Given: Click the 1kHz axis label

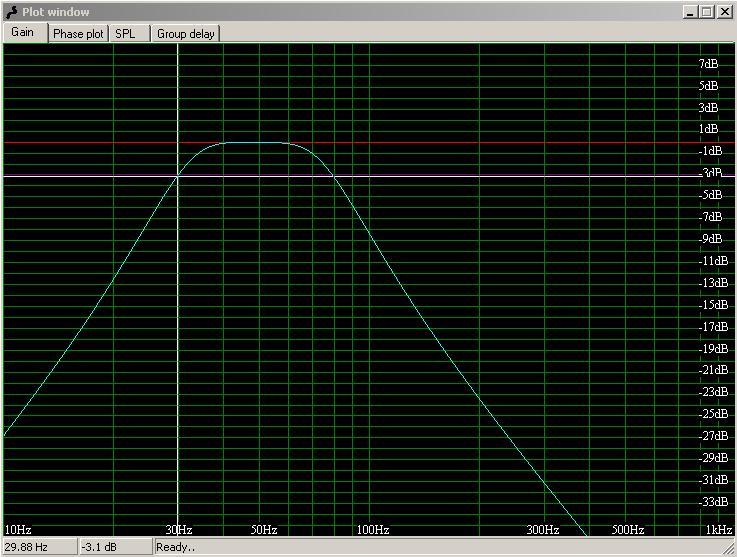Looking at the screenshot, I should click(x=719, y=530).
